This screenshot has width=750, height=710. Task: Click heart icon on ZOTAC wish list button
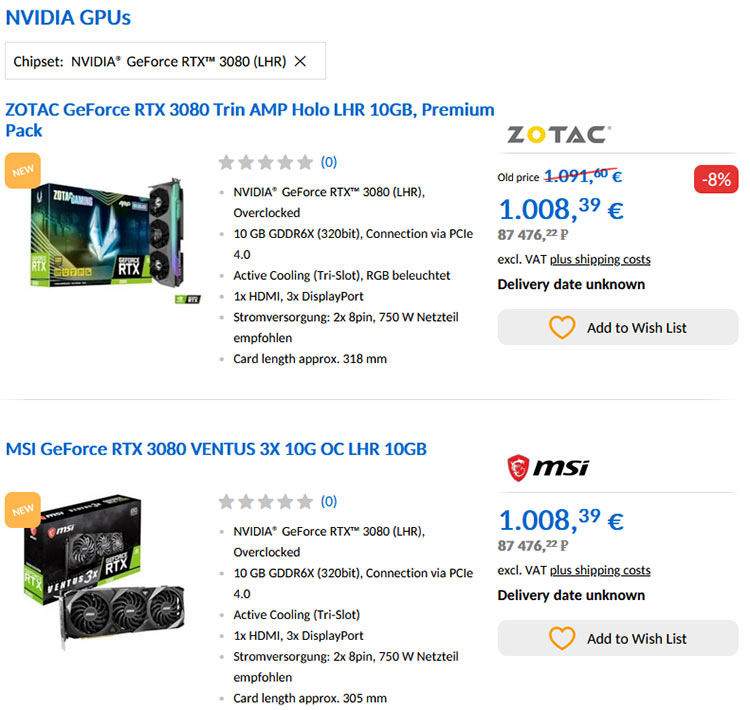562,327
